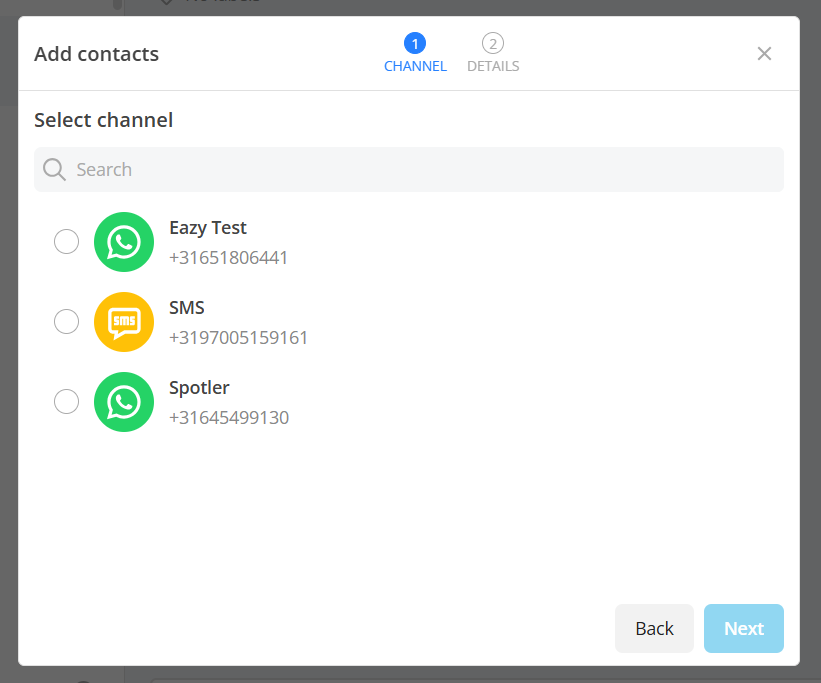
Task: Click the WhatsApp icon for Spotler
Action: point(123,401)
